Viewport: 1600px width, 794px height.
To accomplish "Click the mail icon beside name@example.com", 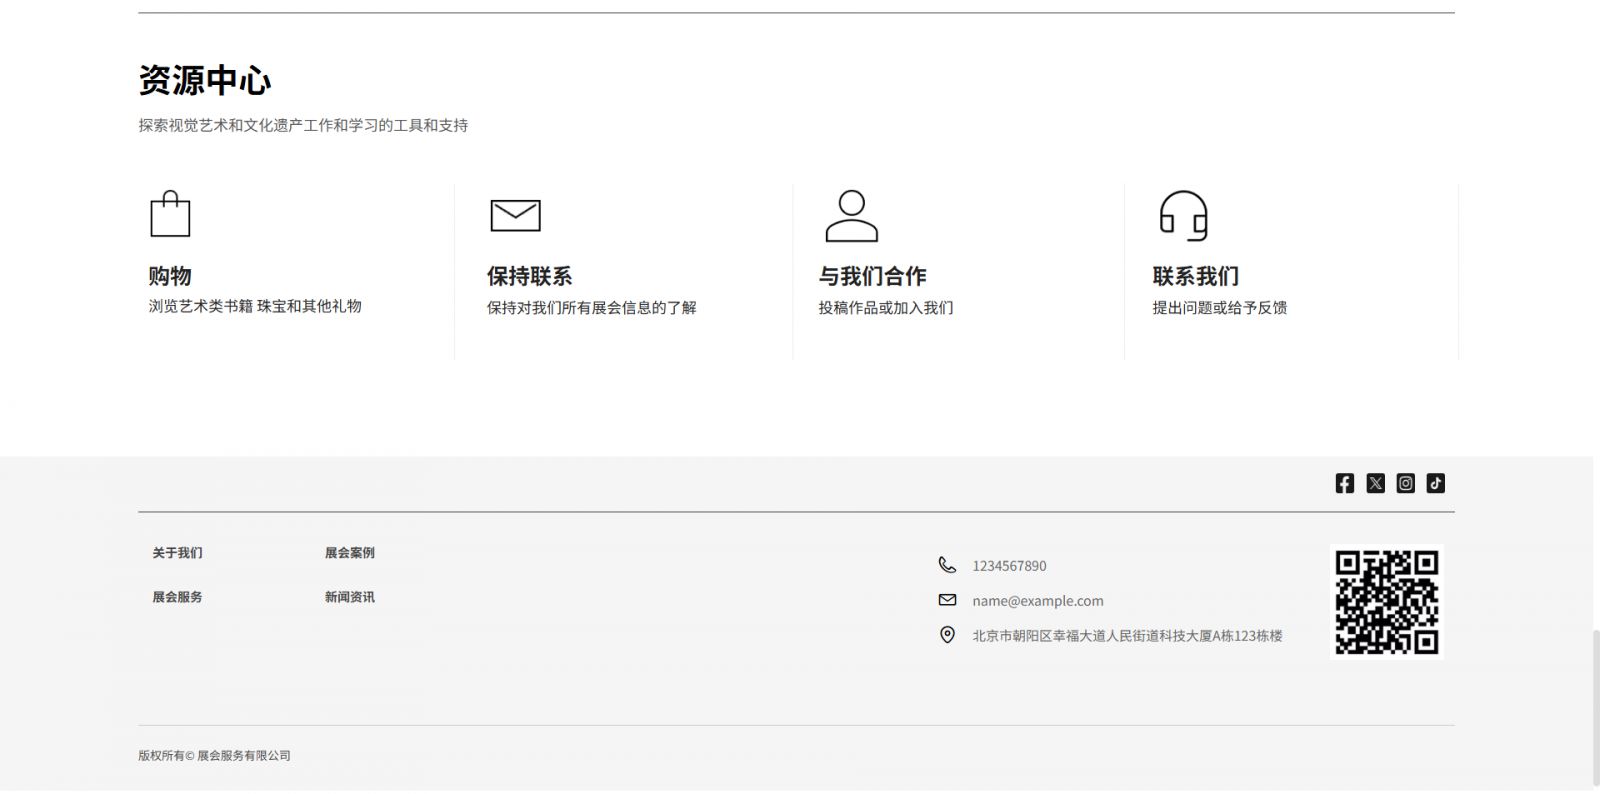I will coord(947,600).
